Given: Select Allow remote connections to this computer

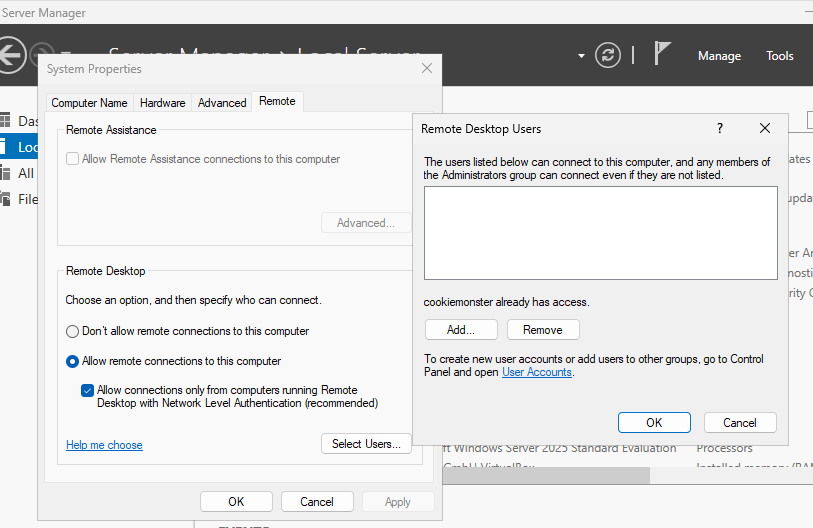Looking at the screenshot, I should pos(72,361).
